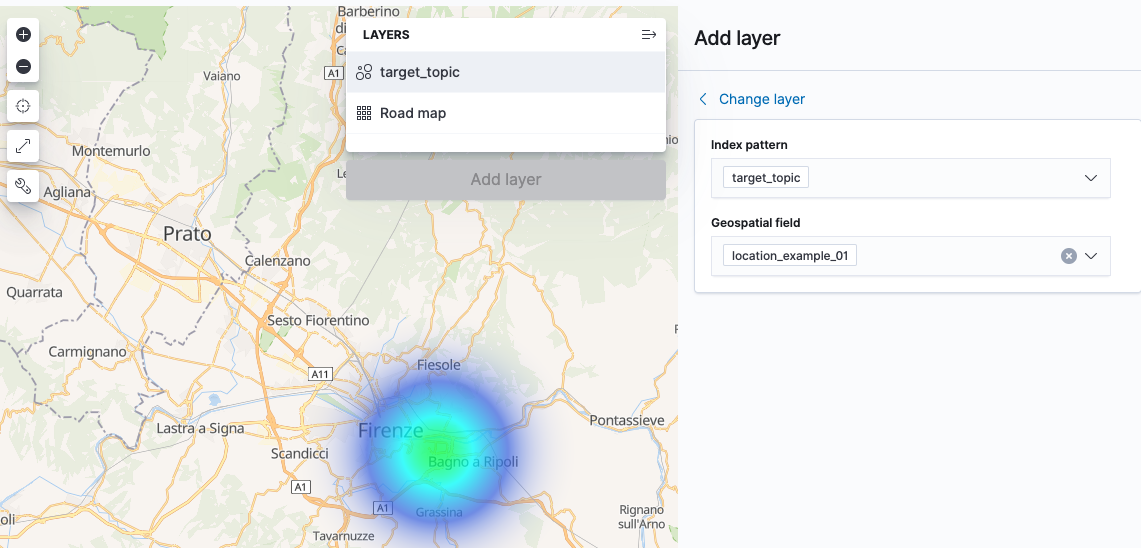Screen dimensions: 1141x548
Task: Click the grid icon beside Road map layer
Action: (x=364, y=113)
